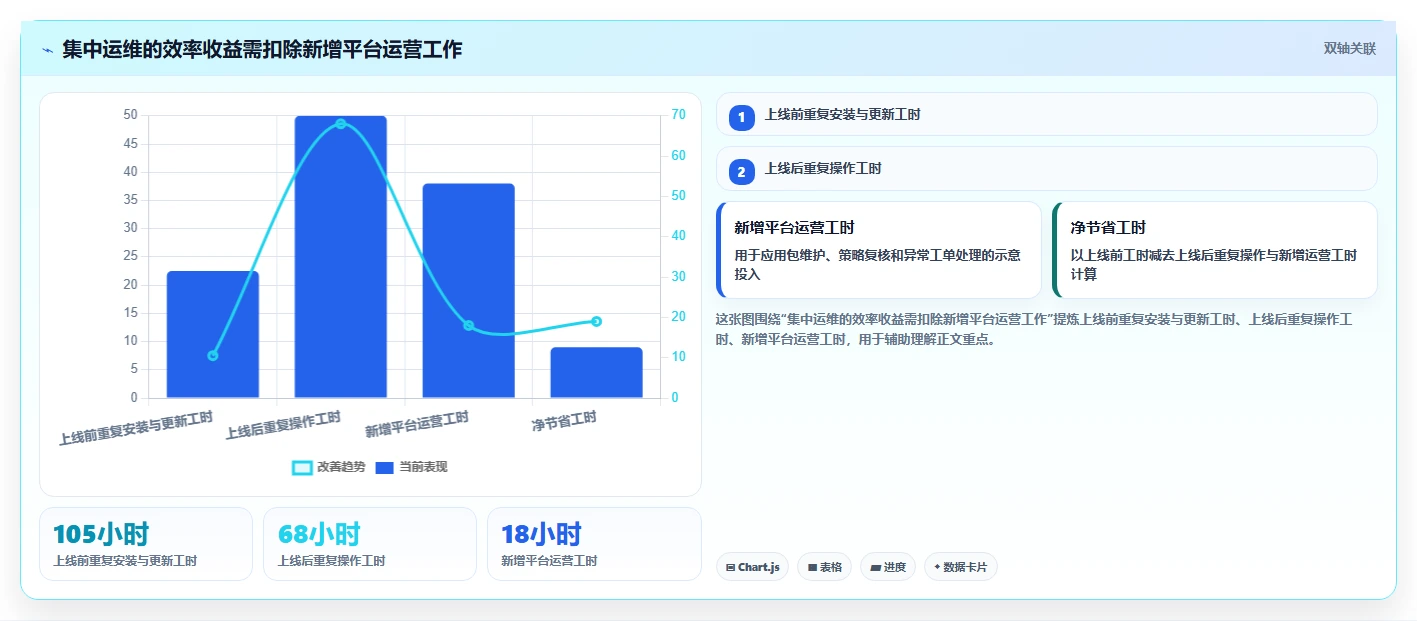Click x-axis label 净节省工时
The height and width of the screenshot is (621, 1417).
[x=564, y=421]
